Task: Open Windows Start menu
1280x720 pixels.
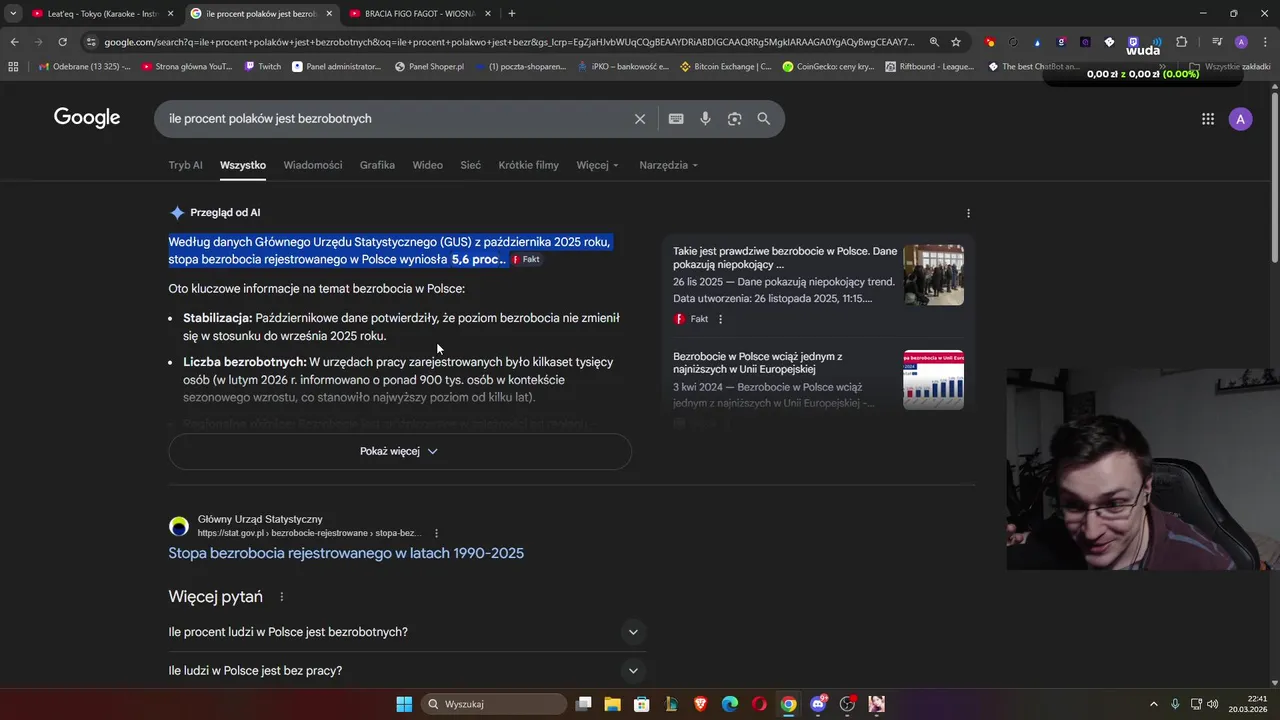Action: 404,704
